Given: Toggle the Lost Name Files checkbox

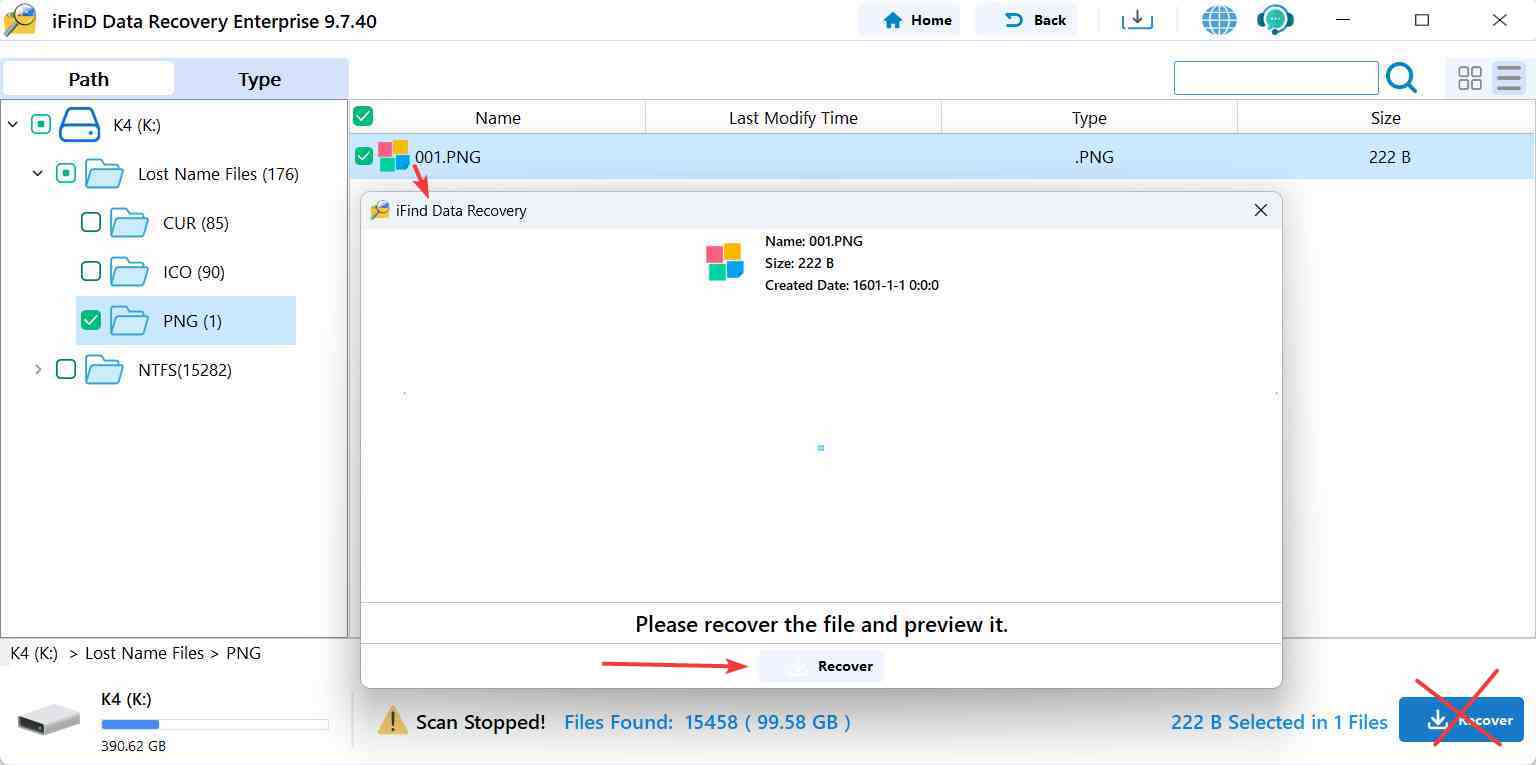Looking at the screenshot, I should click(66, 174).
